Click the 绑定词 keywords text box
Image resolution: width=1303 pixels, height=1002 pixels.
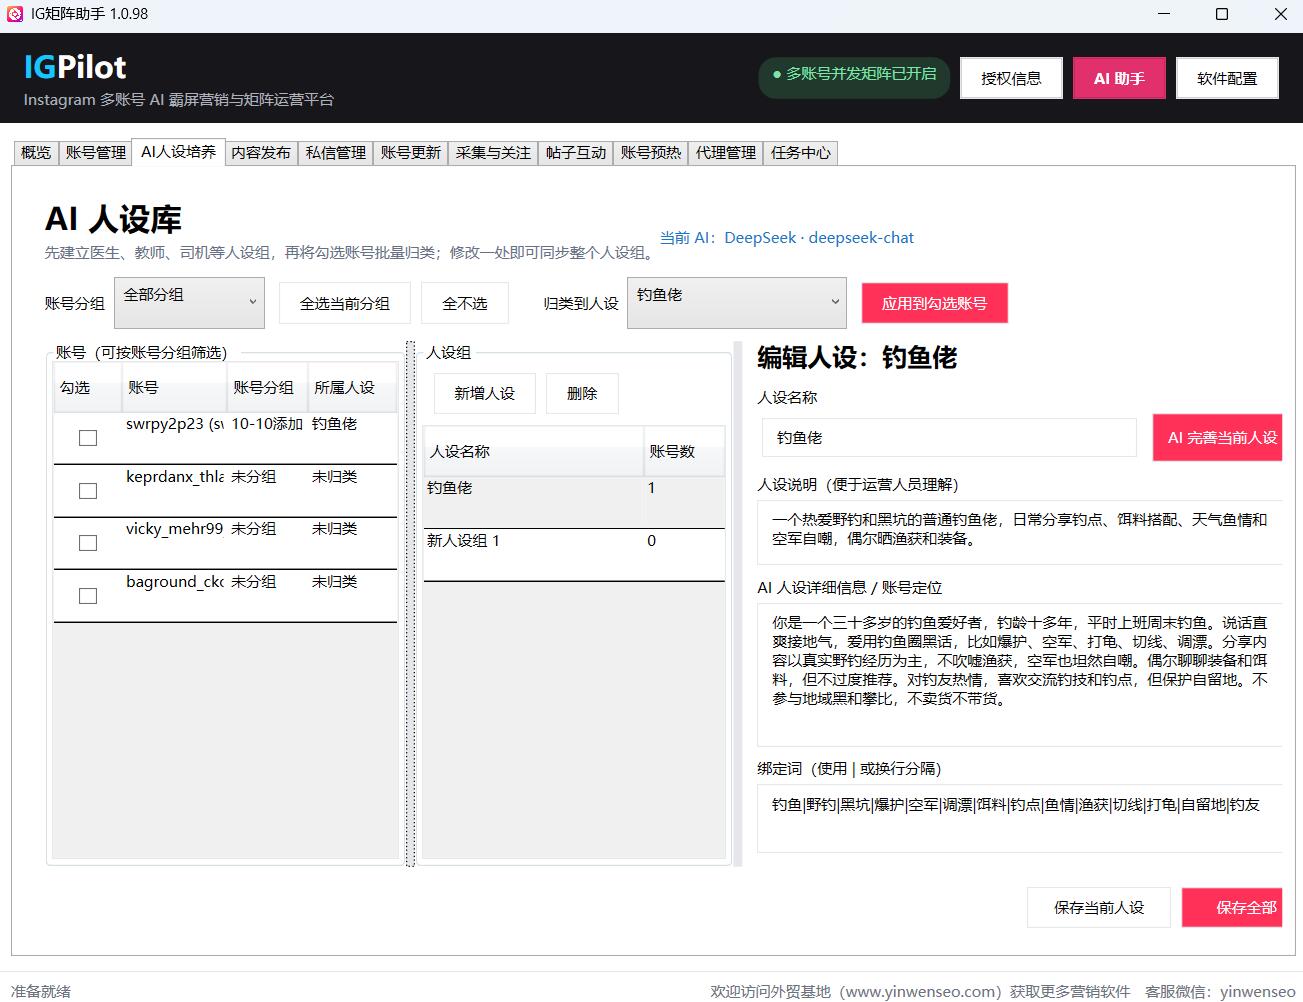point(1020,818)
